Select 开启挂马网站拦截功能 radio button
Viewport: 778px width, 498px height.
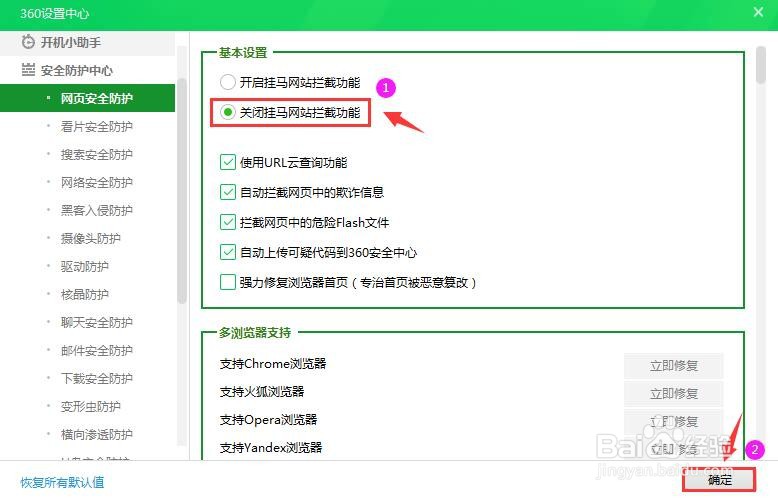pyautogui.click(x=228, y=82)
